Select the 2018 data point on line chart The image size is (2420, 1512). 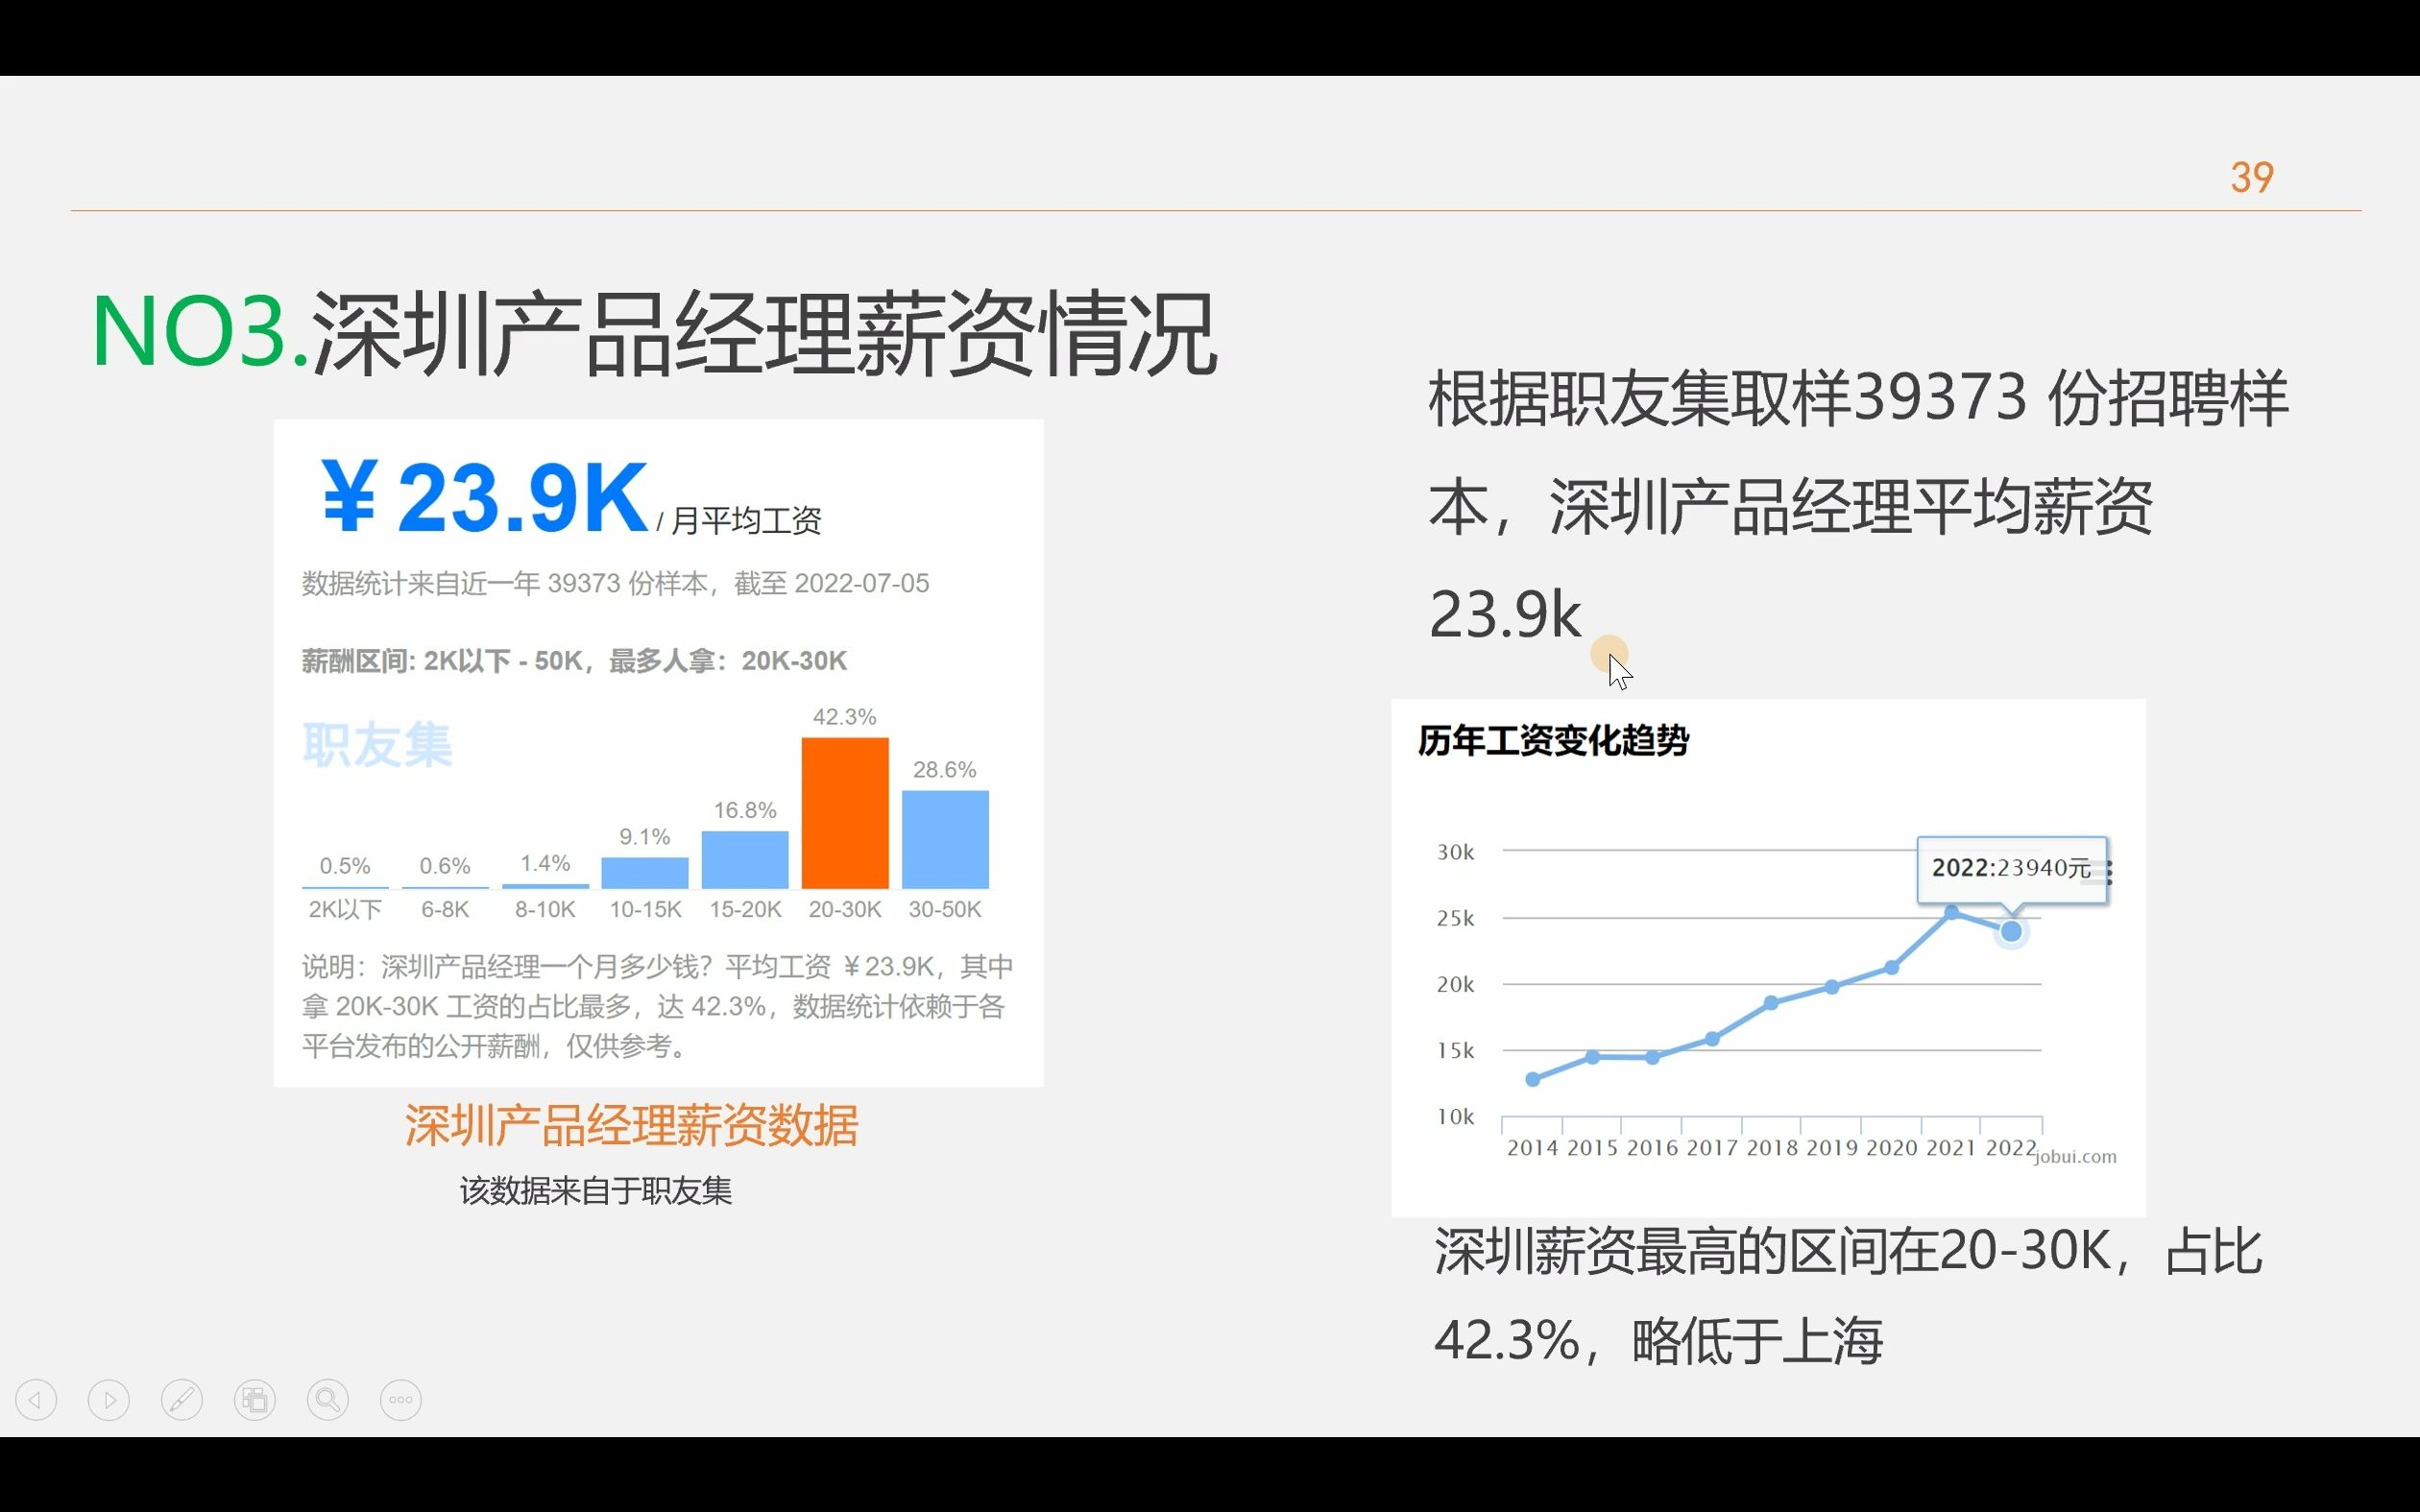pyautogui.click(x=1771, y=1003)
